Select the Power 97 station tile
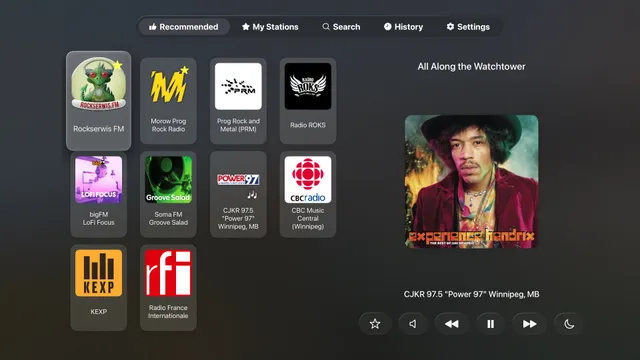 tap(238, 194)
